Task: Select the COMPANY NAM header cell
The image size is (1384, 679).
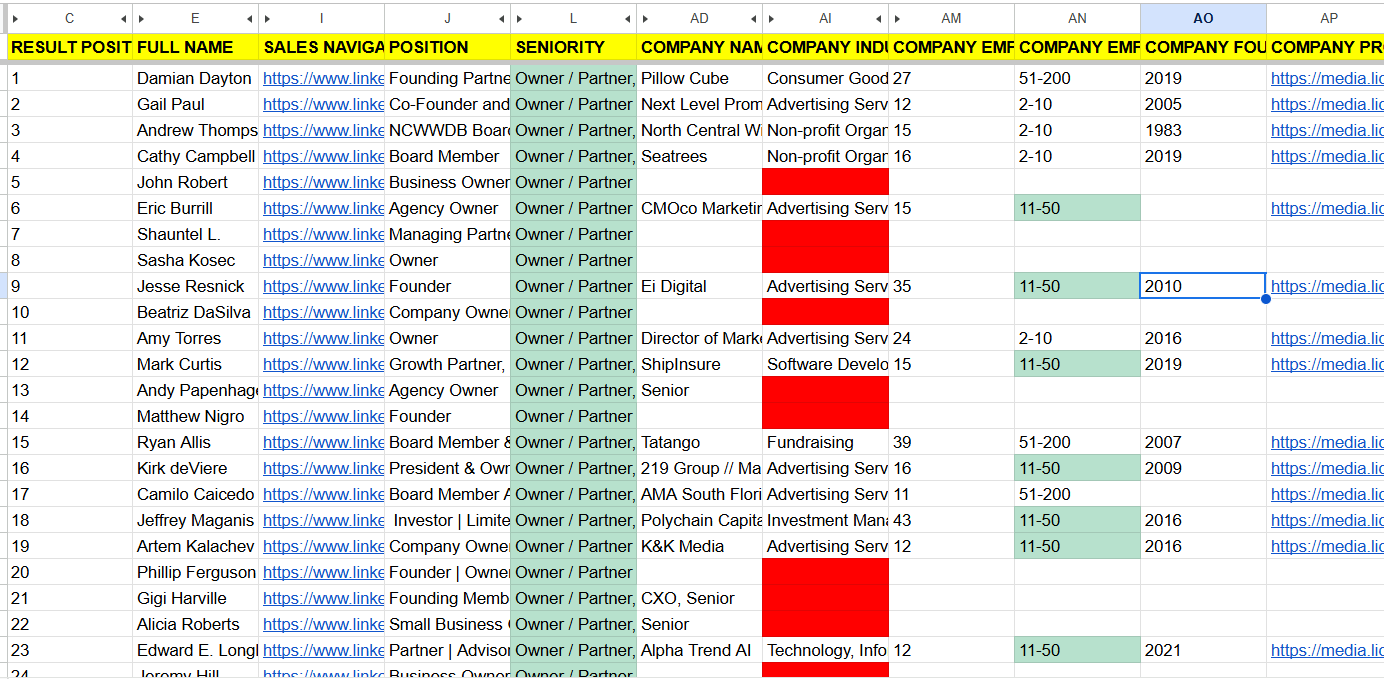Action: click(699, 47)
